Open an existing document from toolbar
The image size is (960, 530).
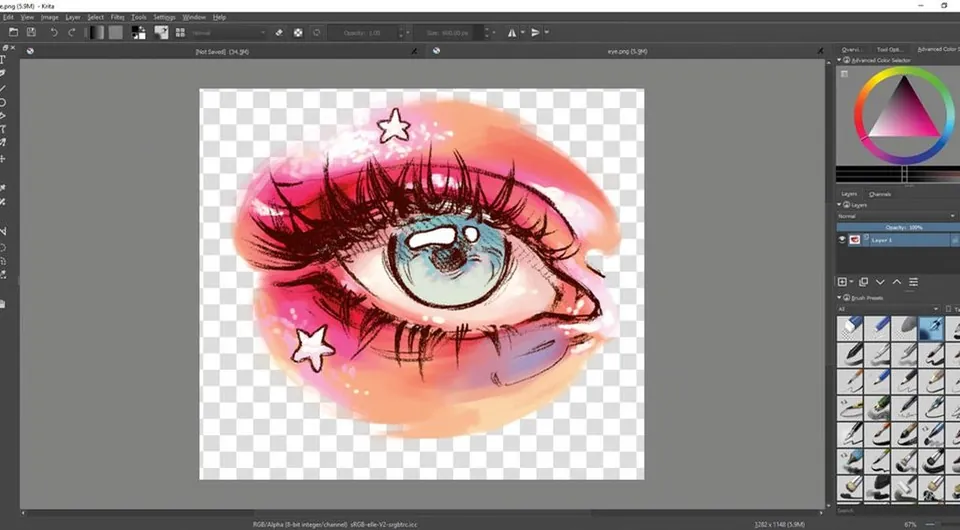point(13,32)
